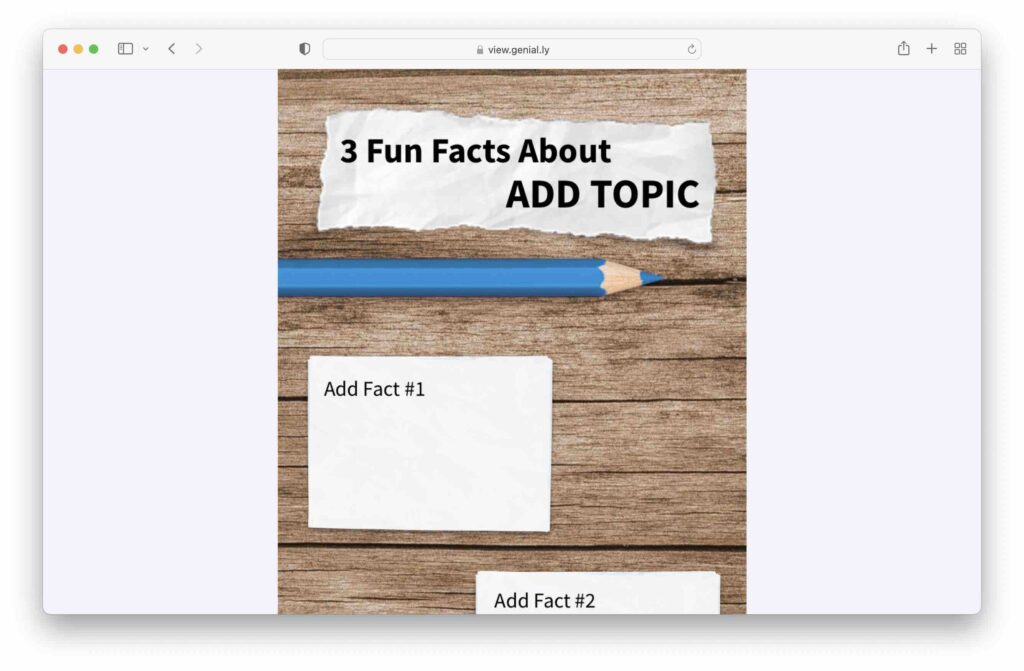Open the tab overview grid icon
Screen dimensions: 1024x671
tap(959, 48)
